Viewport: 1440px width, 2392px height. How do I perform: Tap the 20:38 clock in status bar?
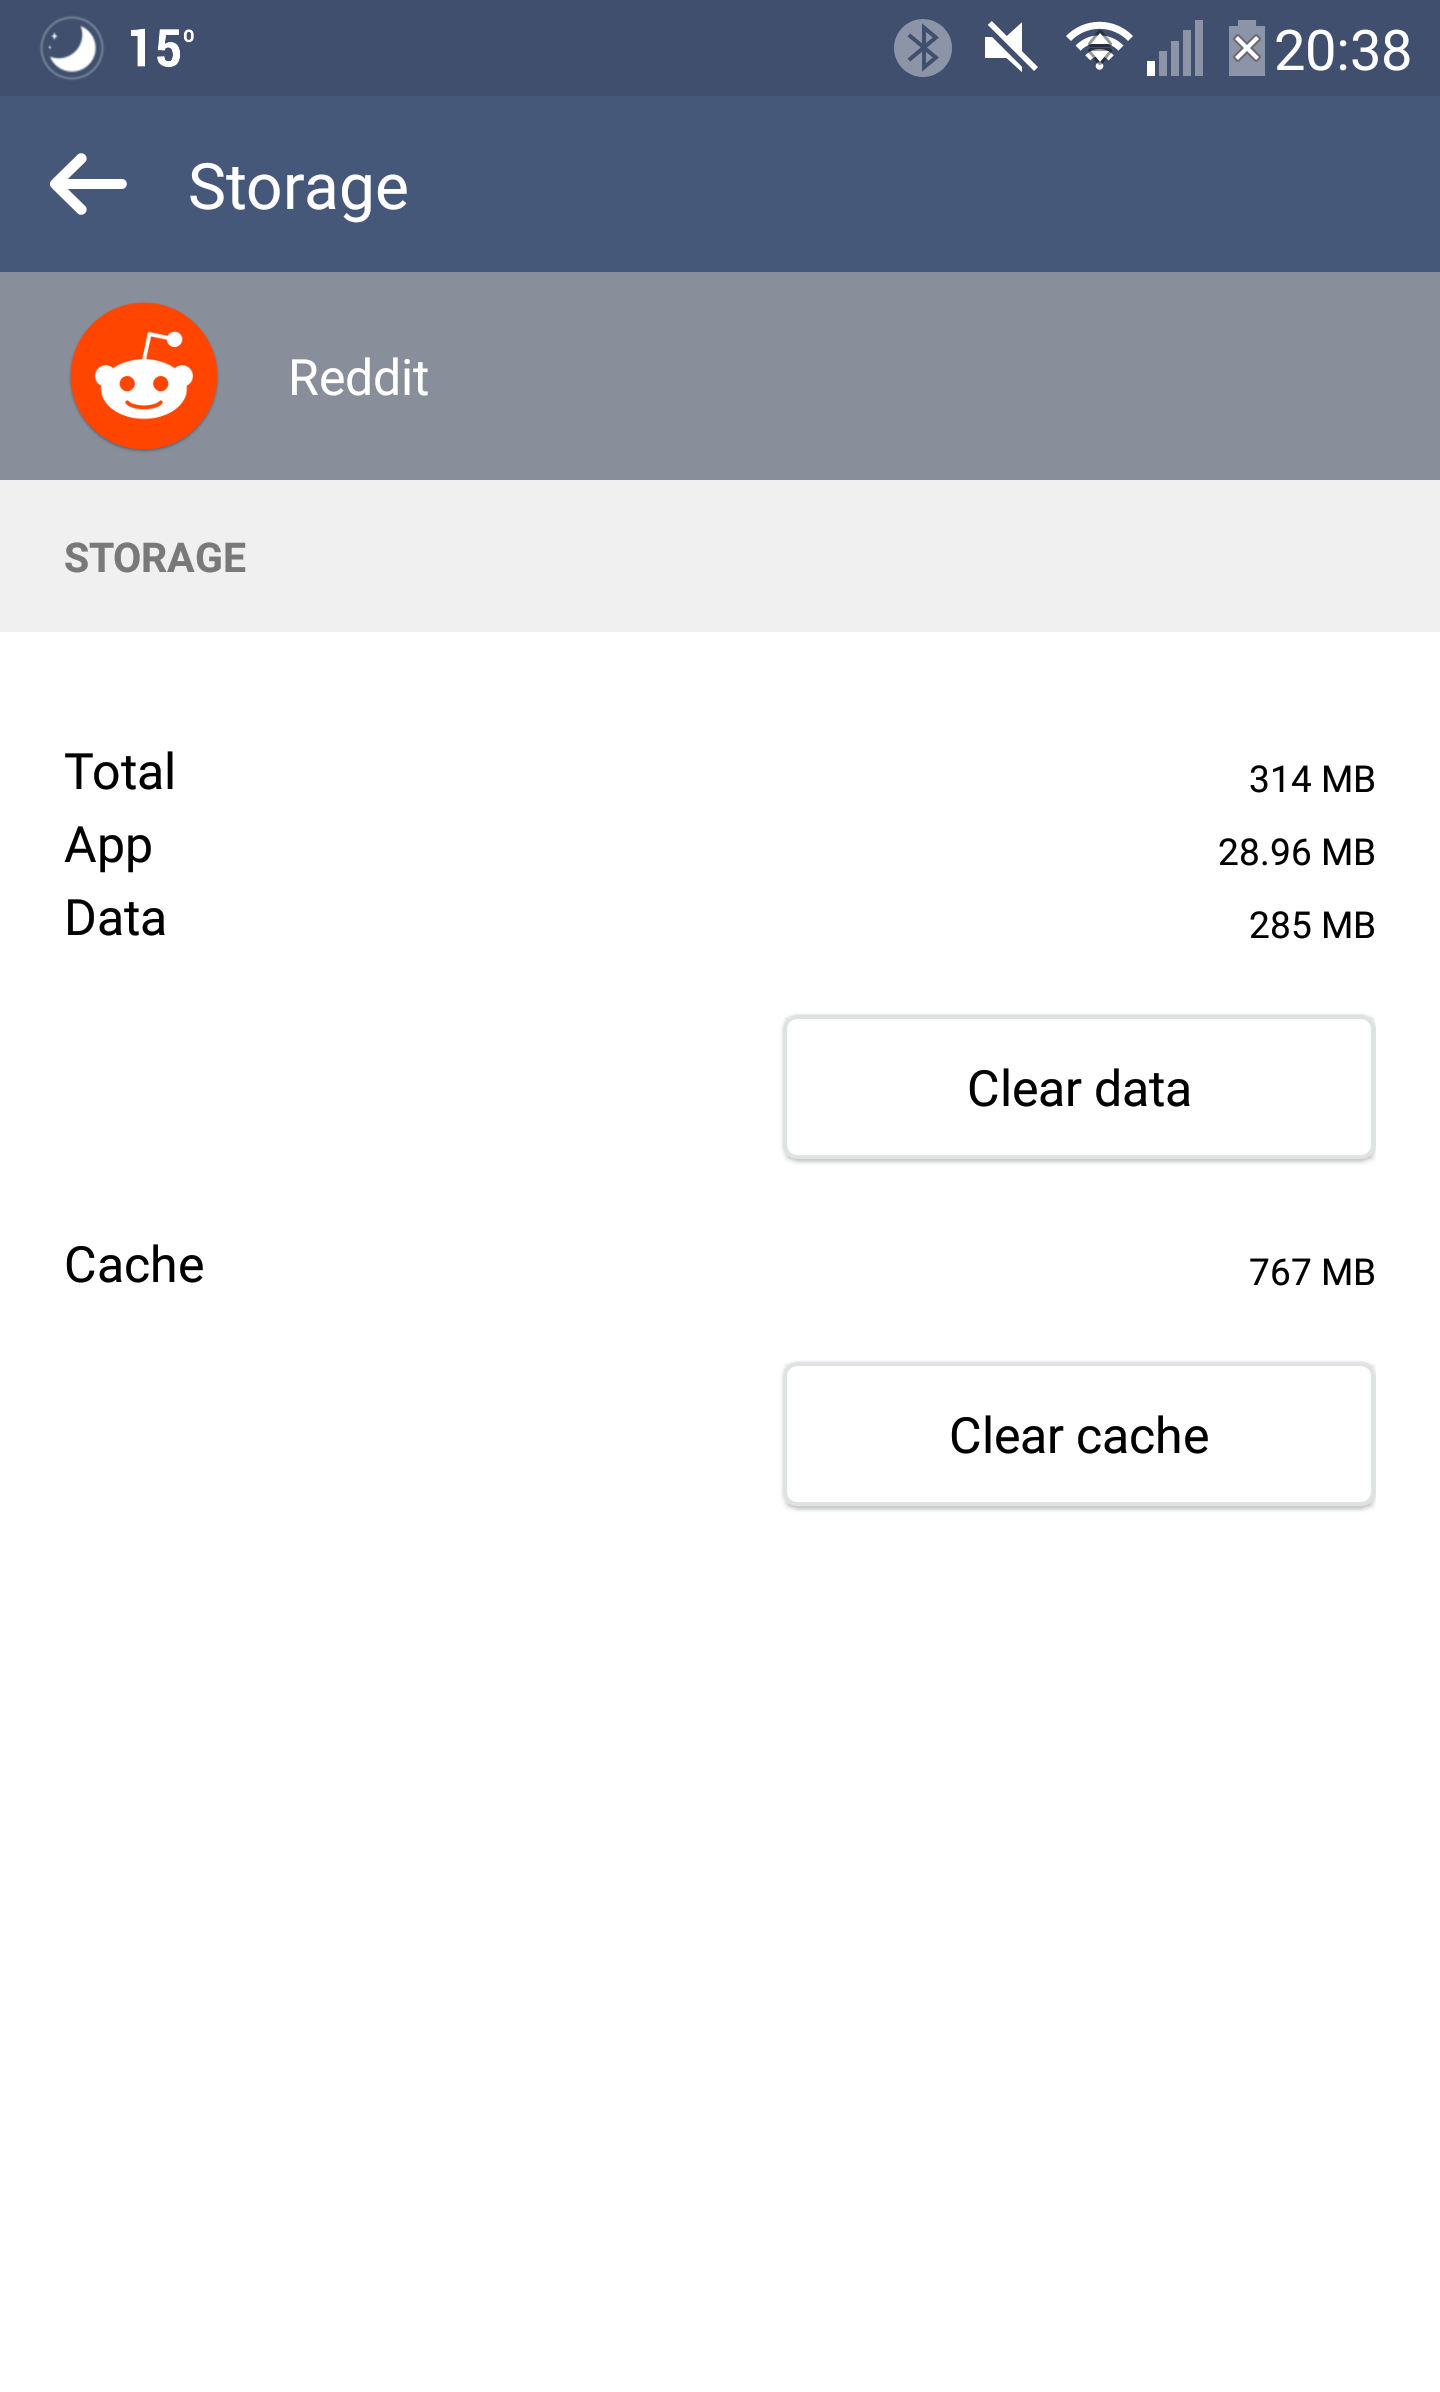pyautogui.click(x=1342, y=50)
